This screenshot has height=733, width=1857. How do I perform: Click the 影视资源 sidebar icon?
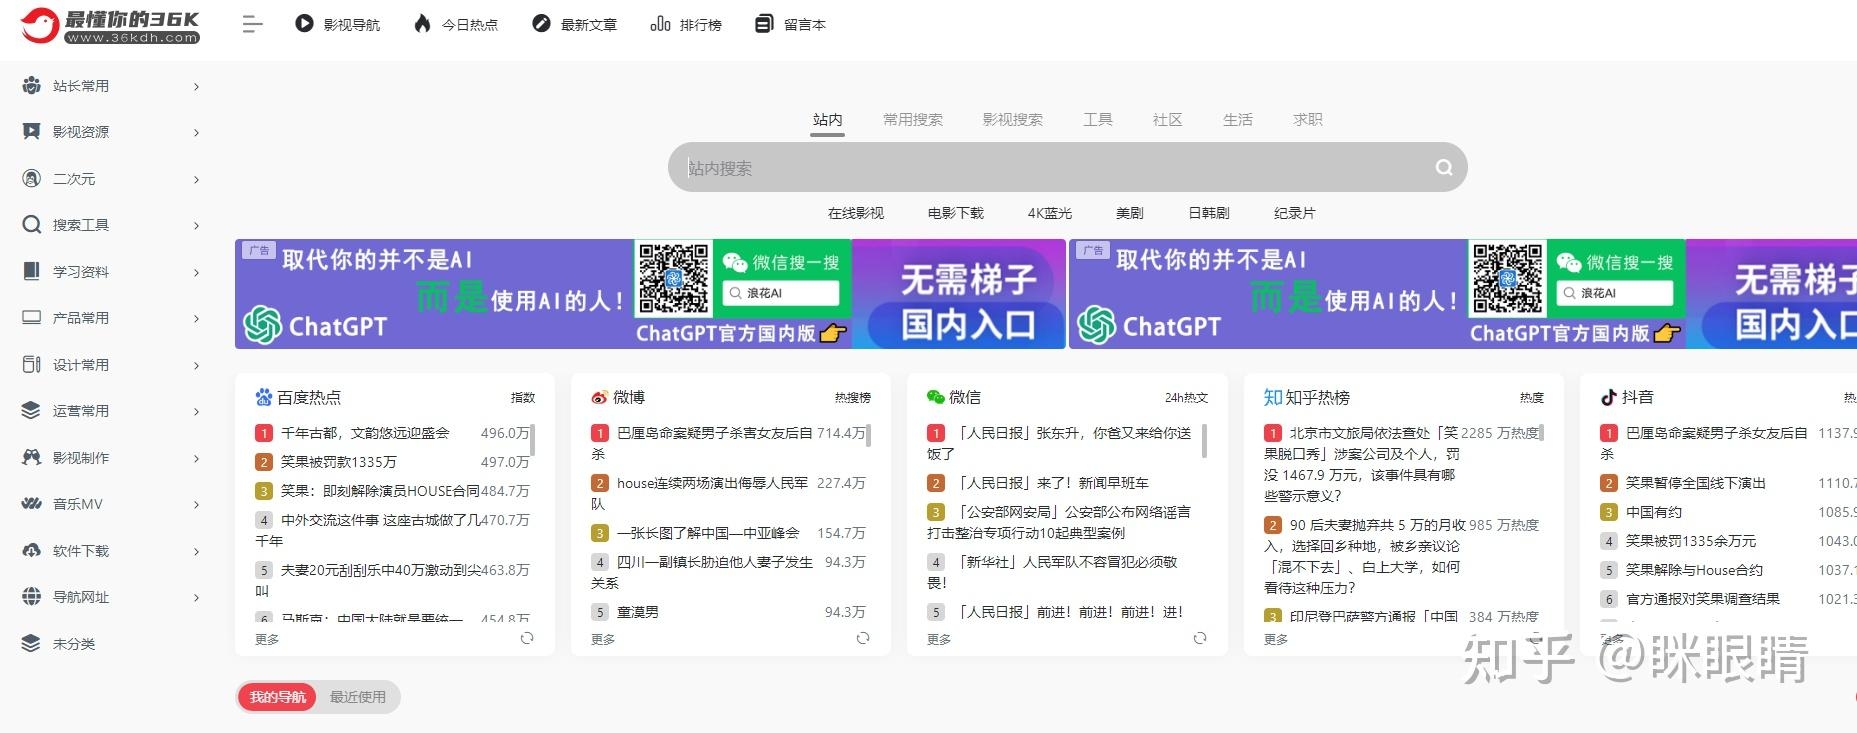(32, 132)
